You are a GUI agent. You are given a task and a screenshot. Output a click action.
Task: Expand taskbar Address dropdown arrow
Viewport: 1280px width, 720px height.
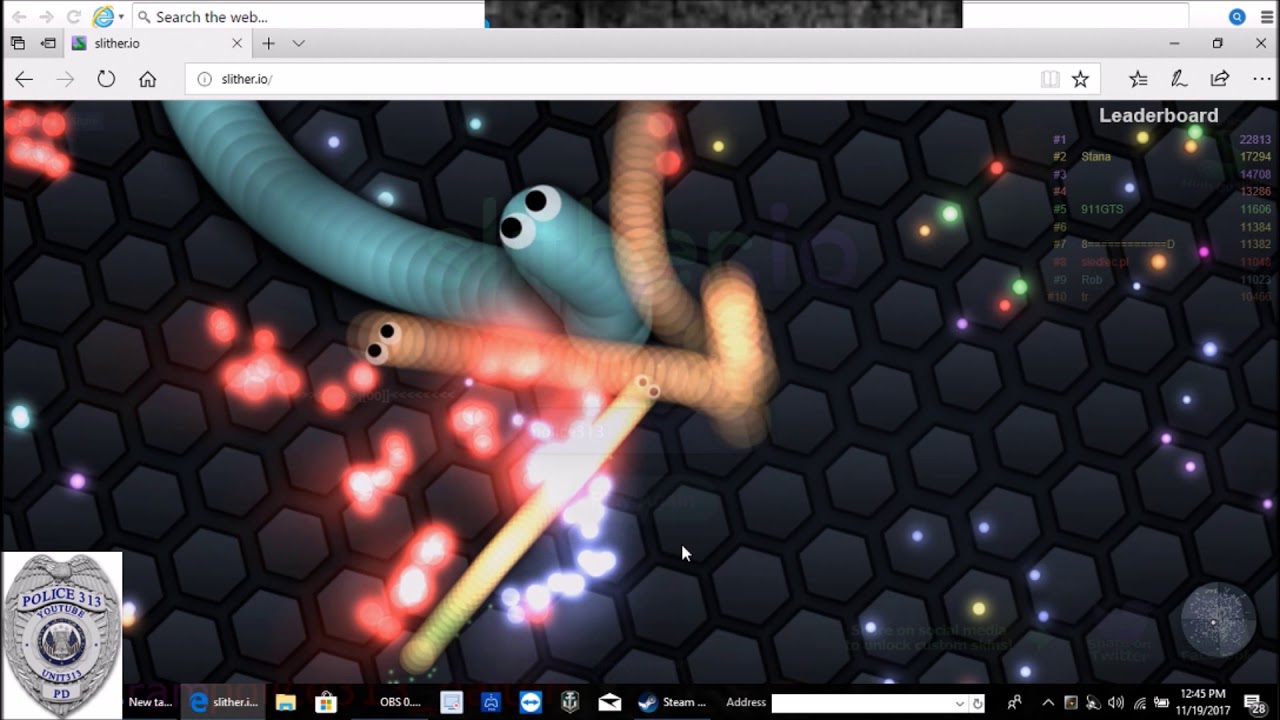point(960,703)
